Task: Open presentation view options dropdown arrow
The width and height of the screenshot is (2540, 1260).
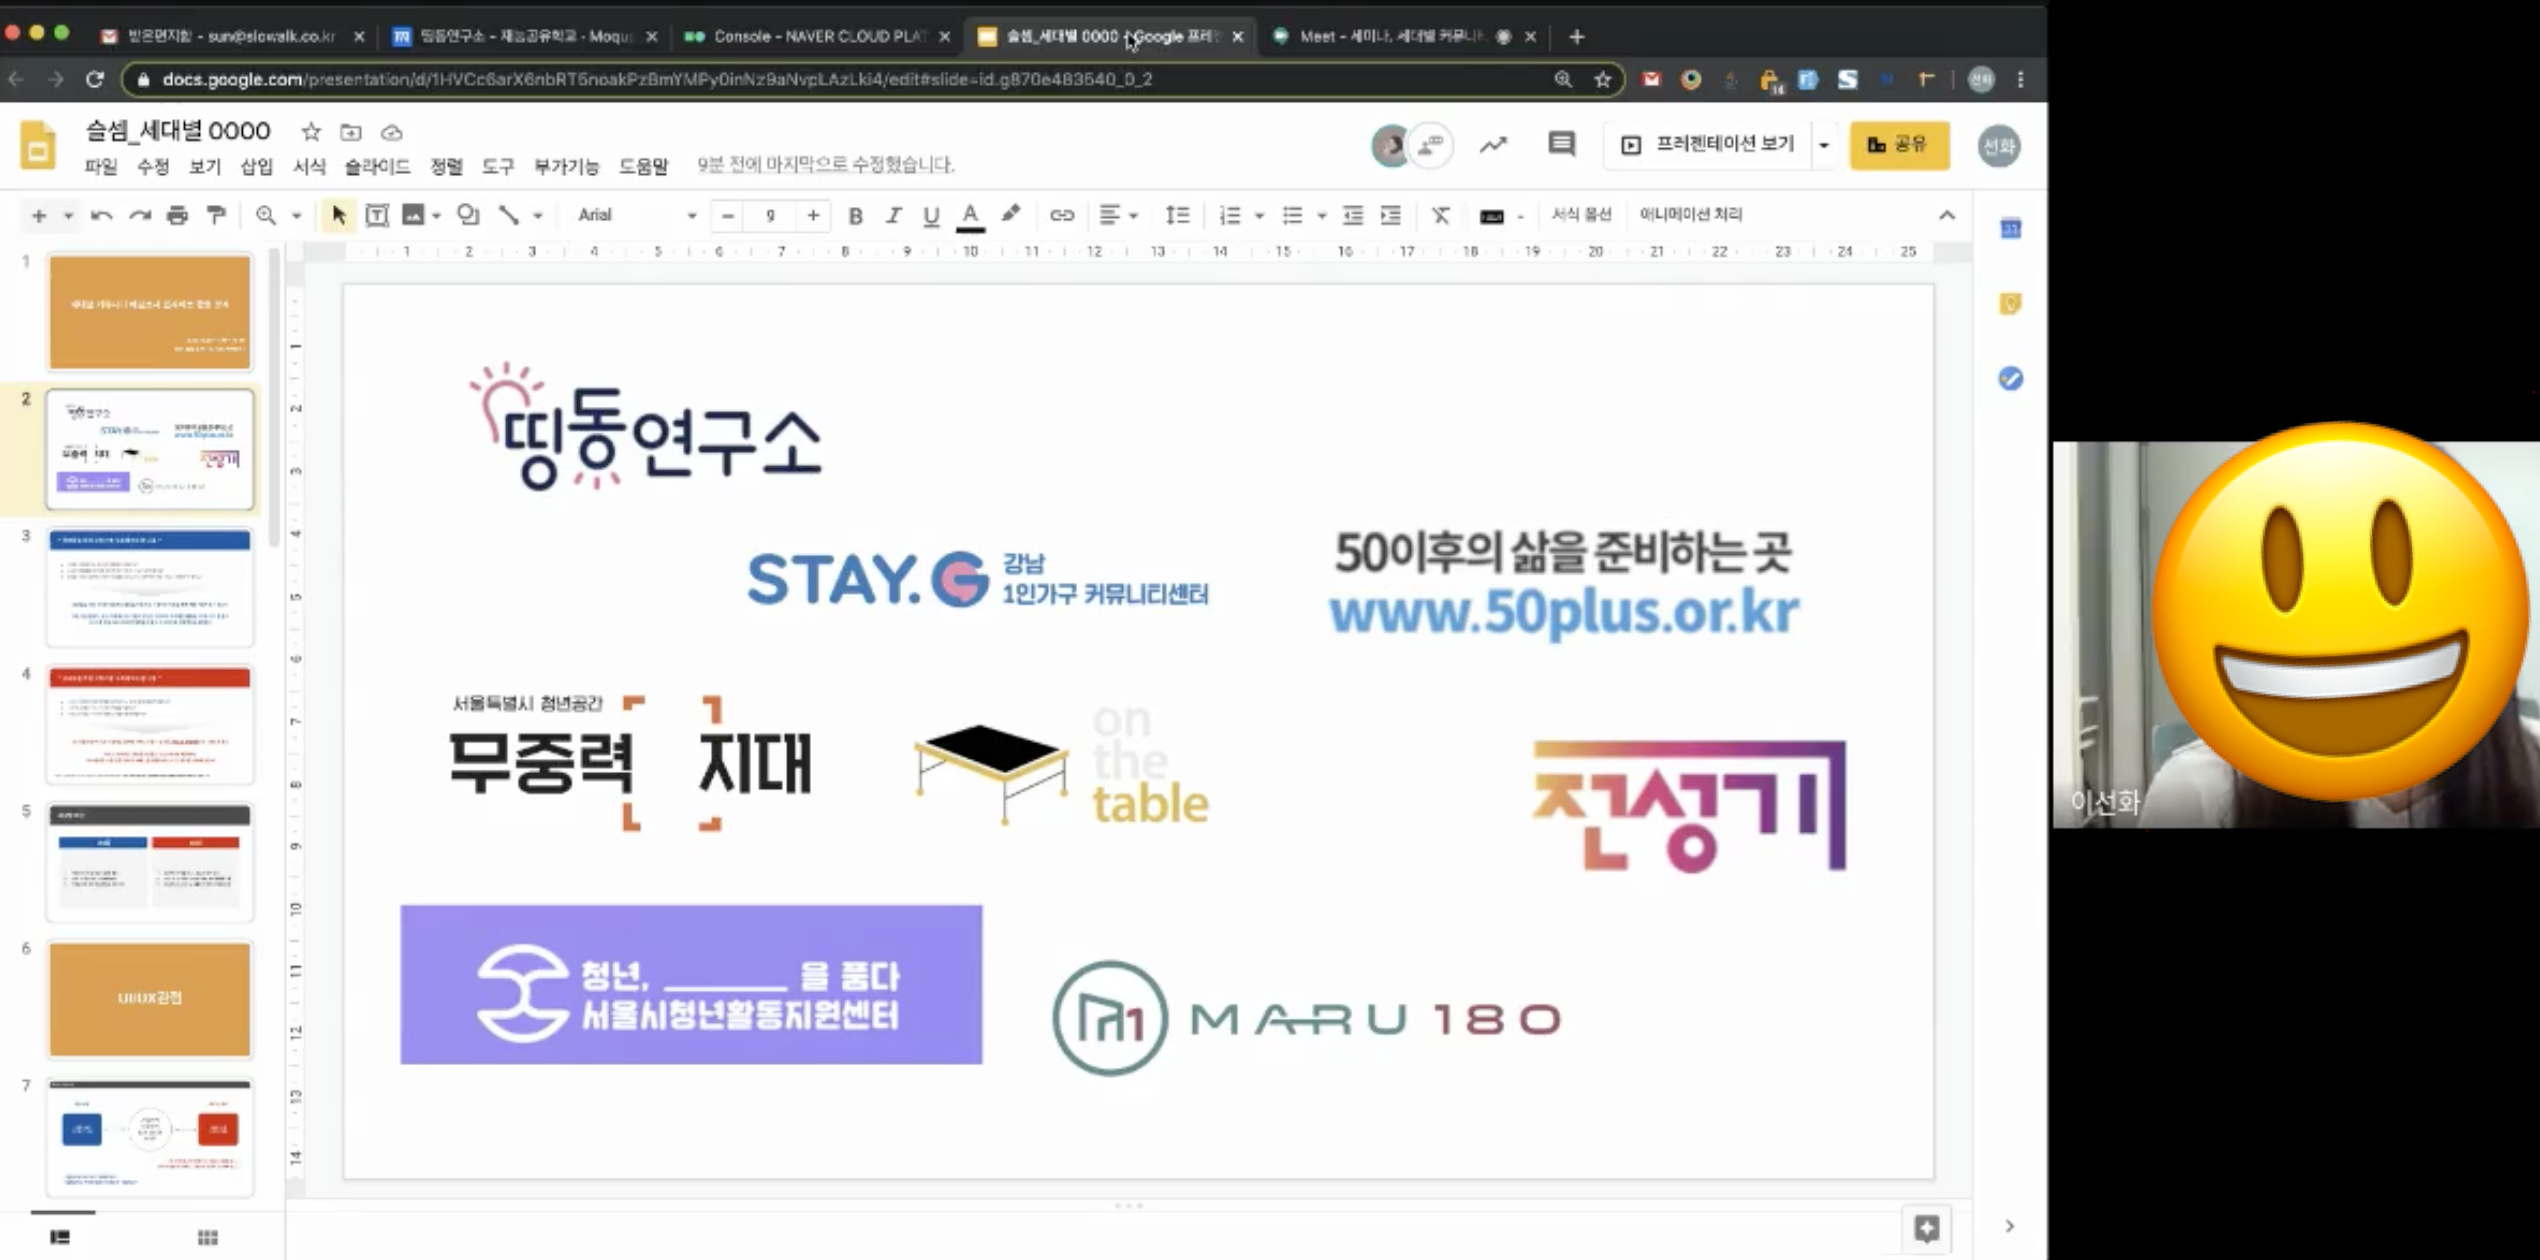Action: point(1824,145)
